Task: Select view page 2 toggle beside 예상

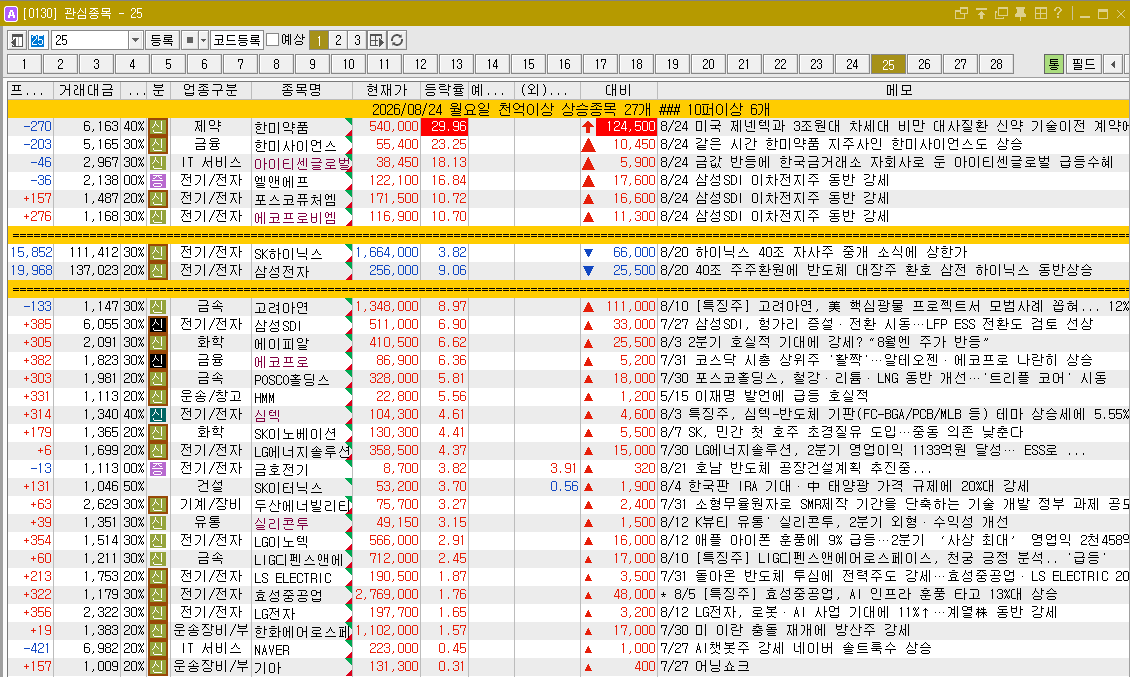Action: point(338,40)
